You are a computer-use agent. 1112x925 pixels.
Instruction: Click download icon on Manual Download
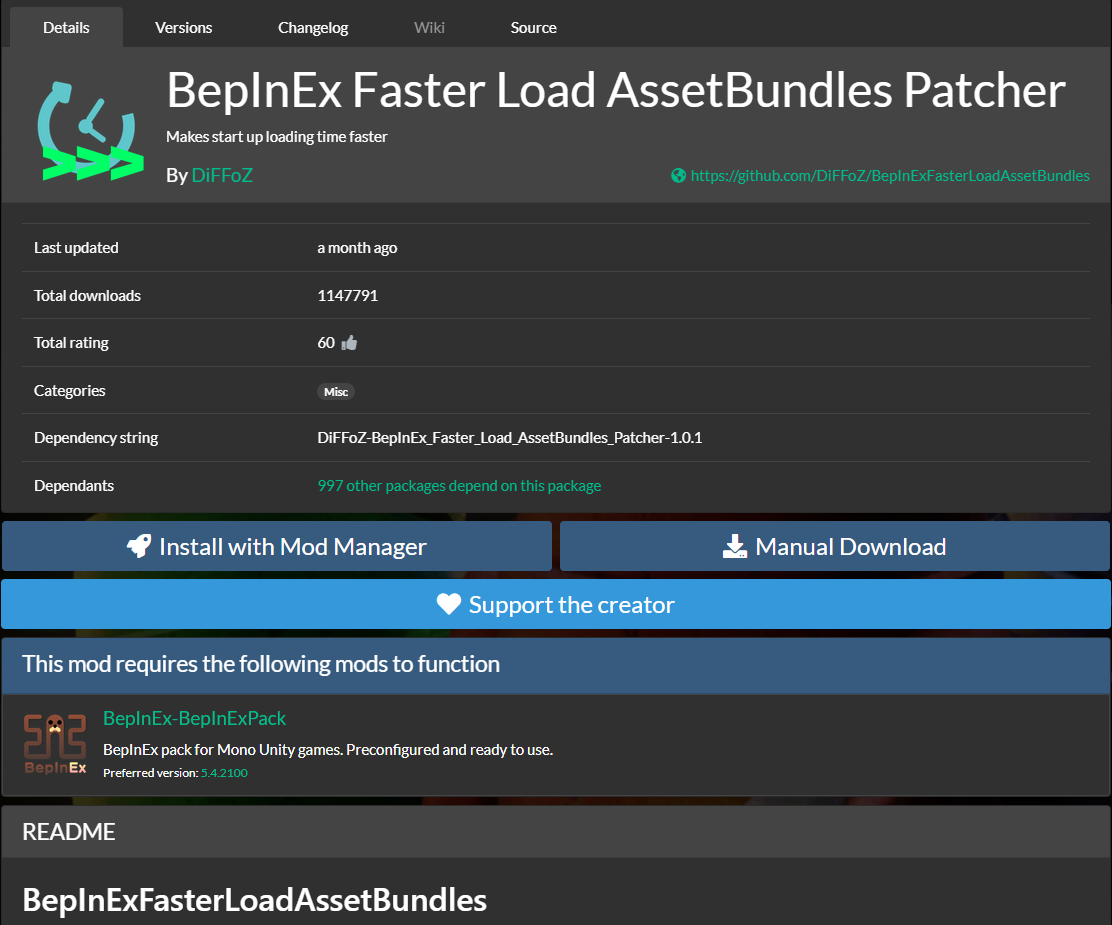[735, 546]
